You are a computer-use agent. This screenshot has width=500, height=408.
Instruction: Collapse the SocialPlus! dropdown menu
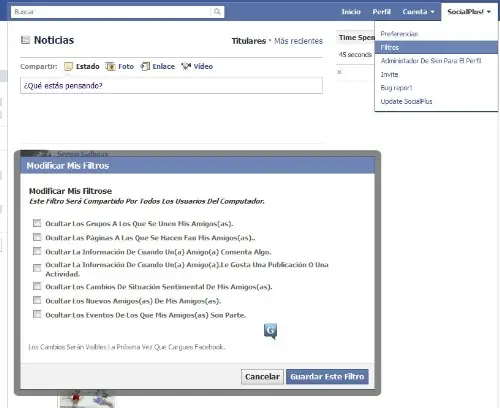[x=469, y=12]
